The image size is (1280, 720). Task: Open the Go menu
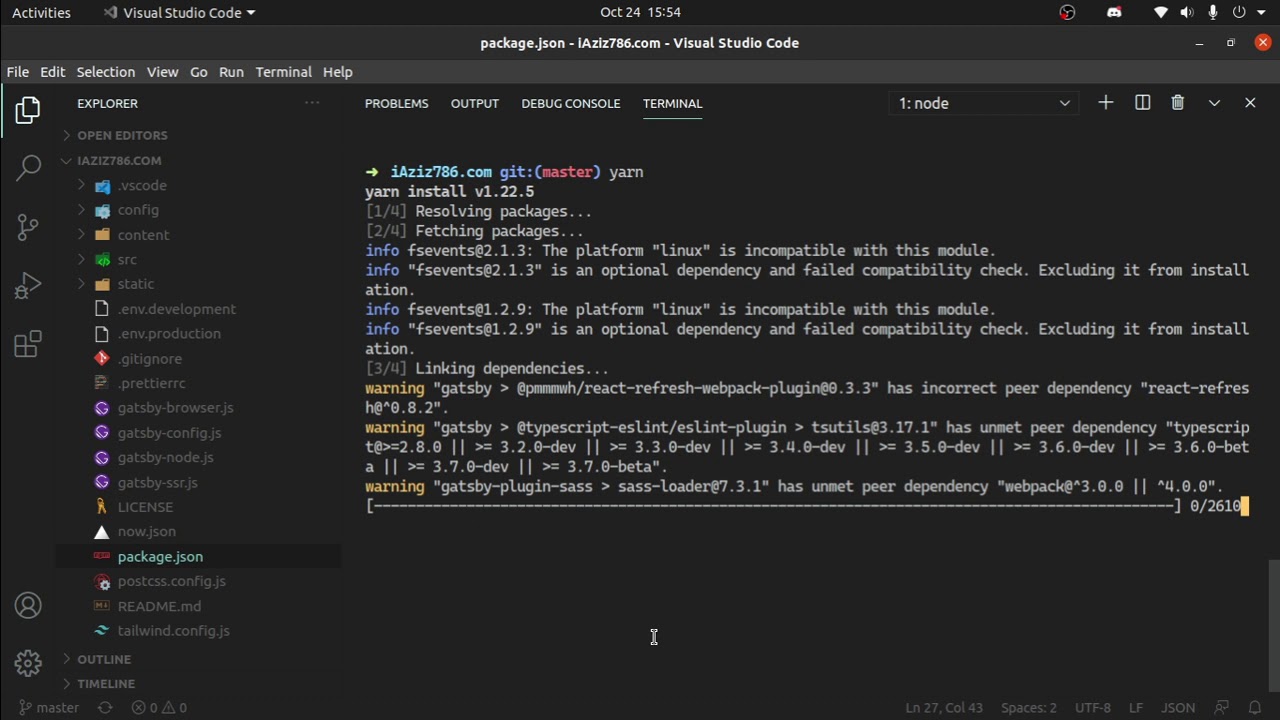point(198,72)
